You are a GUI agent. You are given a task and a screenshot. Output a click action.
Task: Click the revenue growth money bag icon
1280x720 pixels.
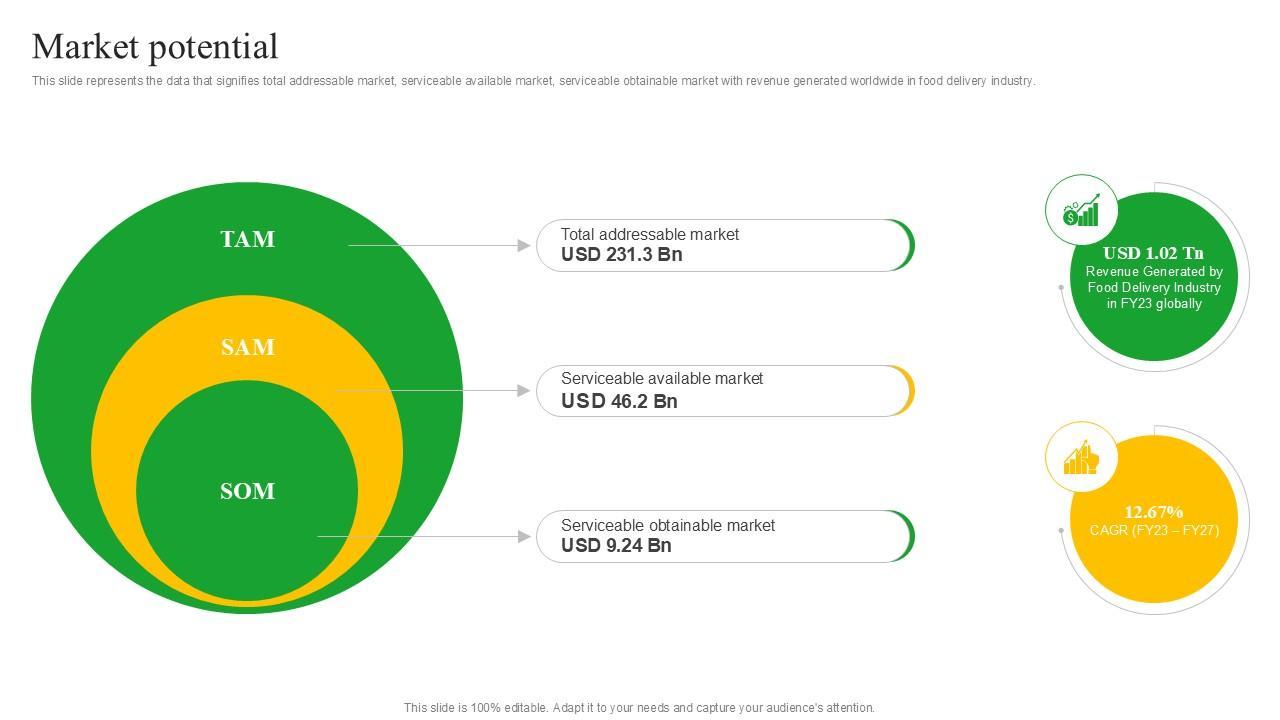click(1081, 211)
